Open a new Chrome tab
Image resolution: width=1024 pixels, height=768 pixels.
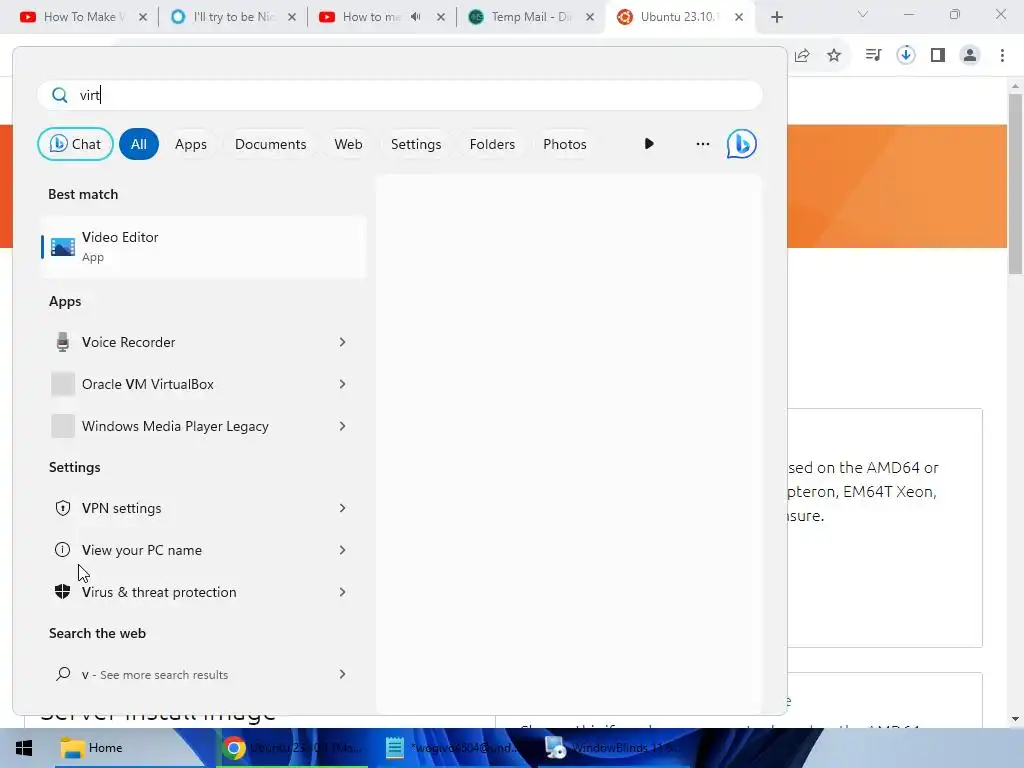pos(776,17)
